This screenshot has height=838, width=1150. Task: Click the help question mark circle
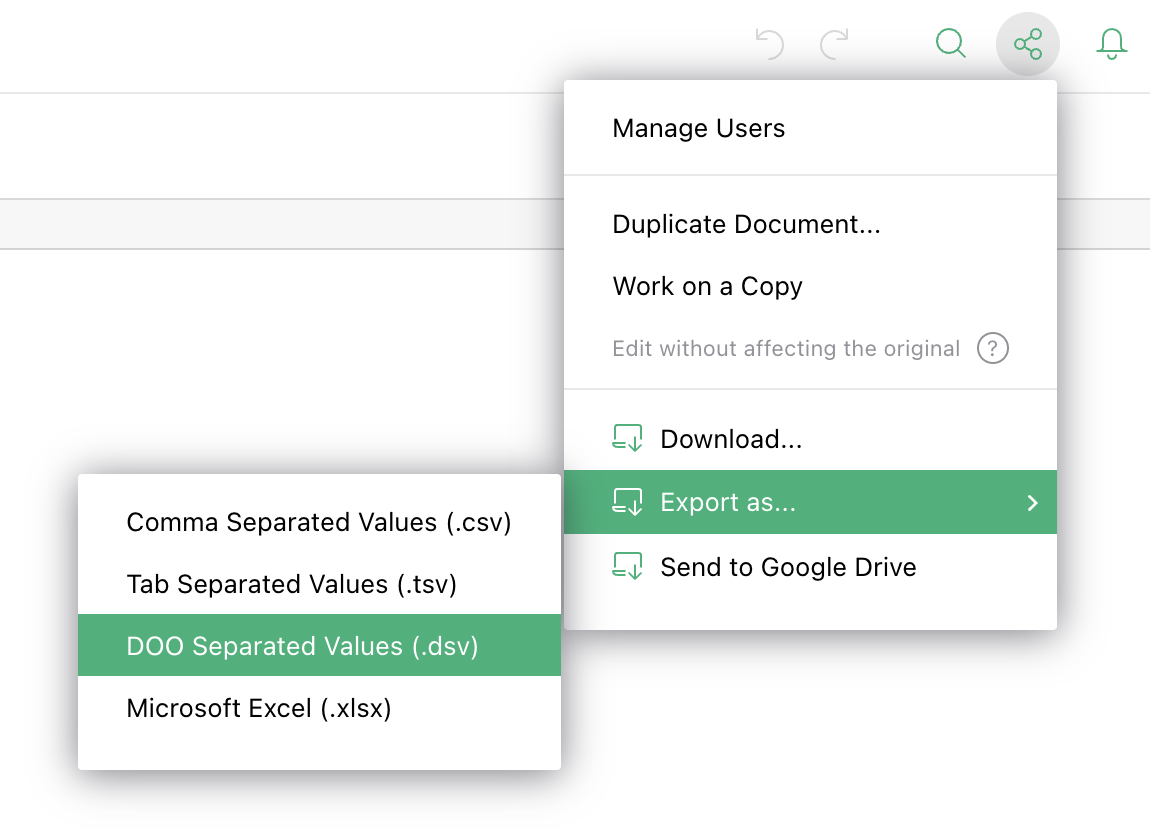(x=992, y=348)
